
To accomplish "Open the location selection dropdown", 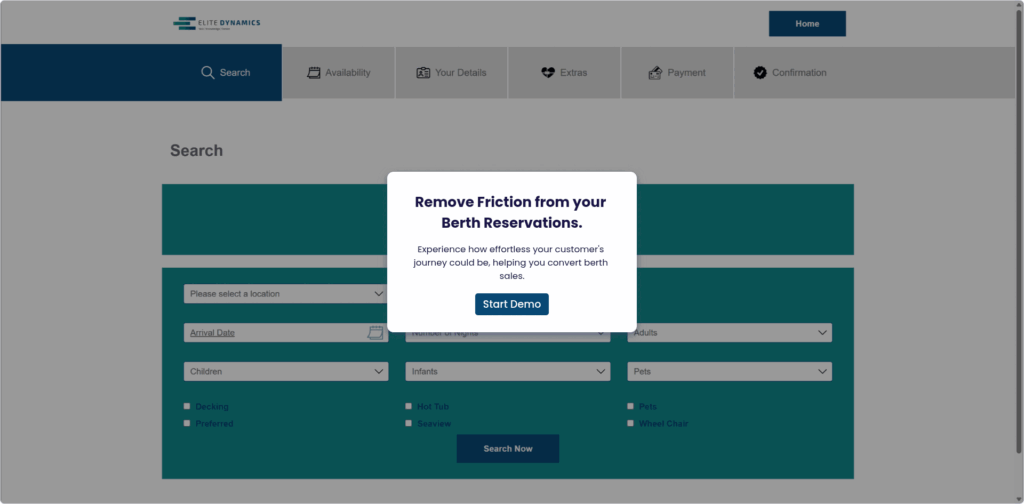I will pos(286,294).
